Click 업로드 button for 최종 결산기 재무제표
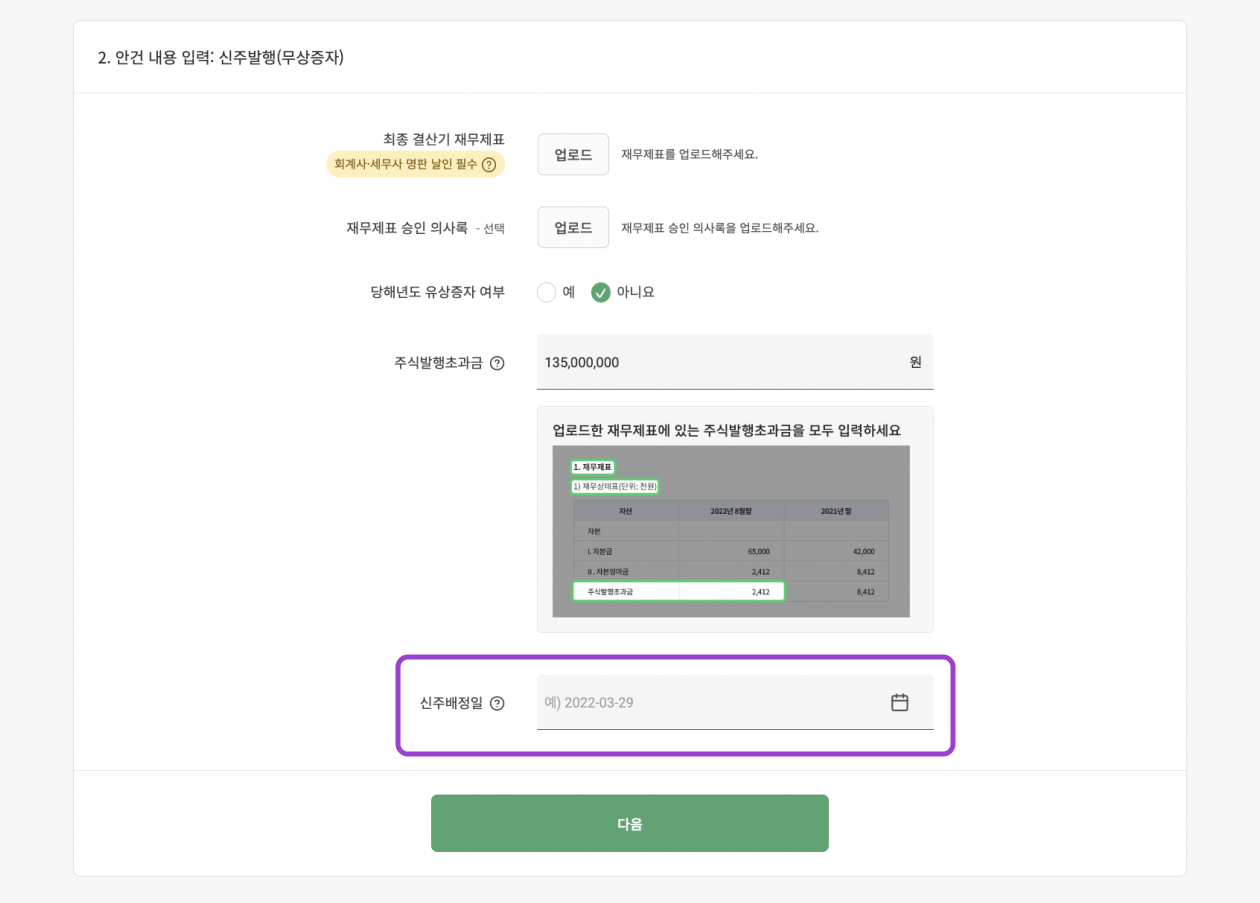Screen dimensions: 1260x903 click(573, 154)
